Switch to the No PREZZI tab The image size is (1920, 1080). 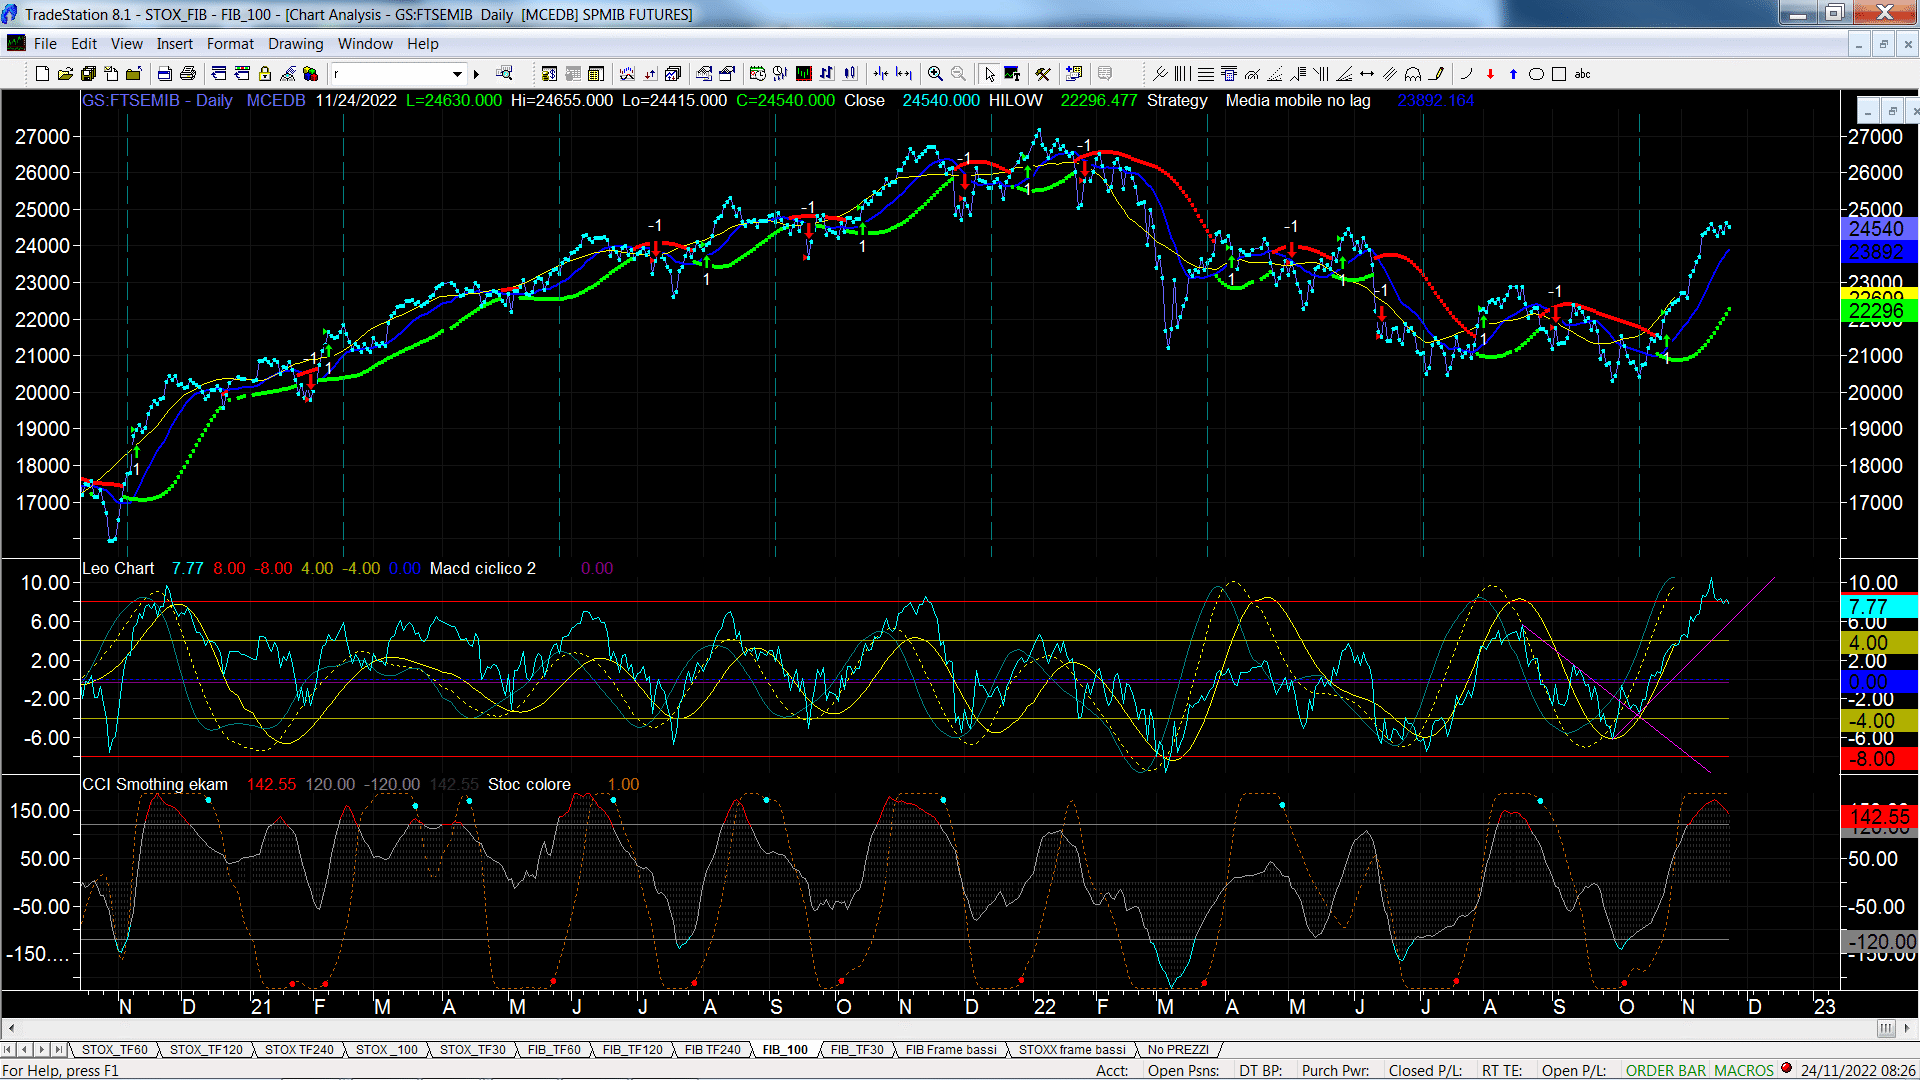click(x=1178, y=1049)
